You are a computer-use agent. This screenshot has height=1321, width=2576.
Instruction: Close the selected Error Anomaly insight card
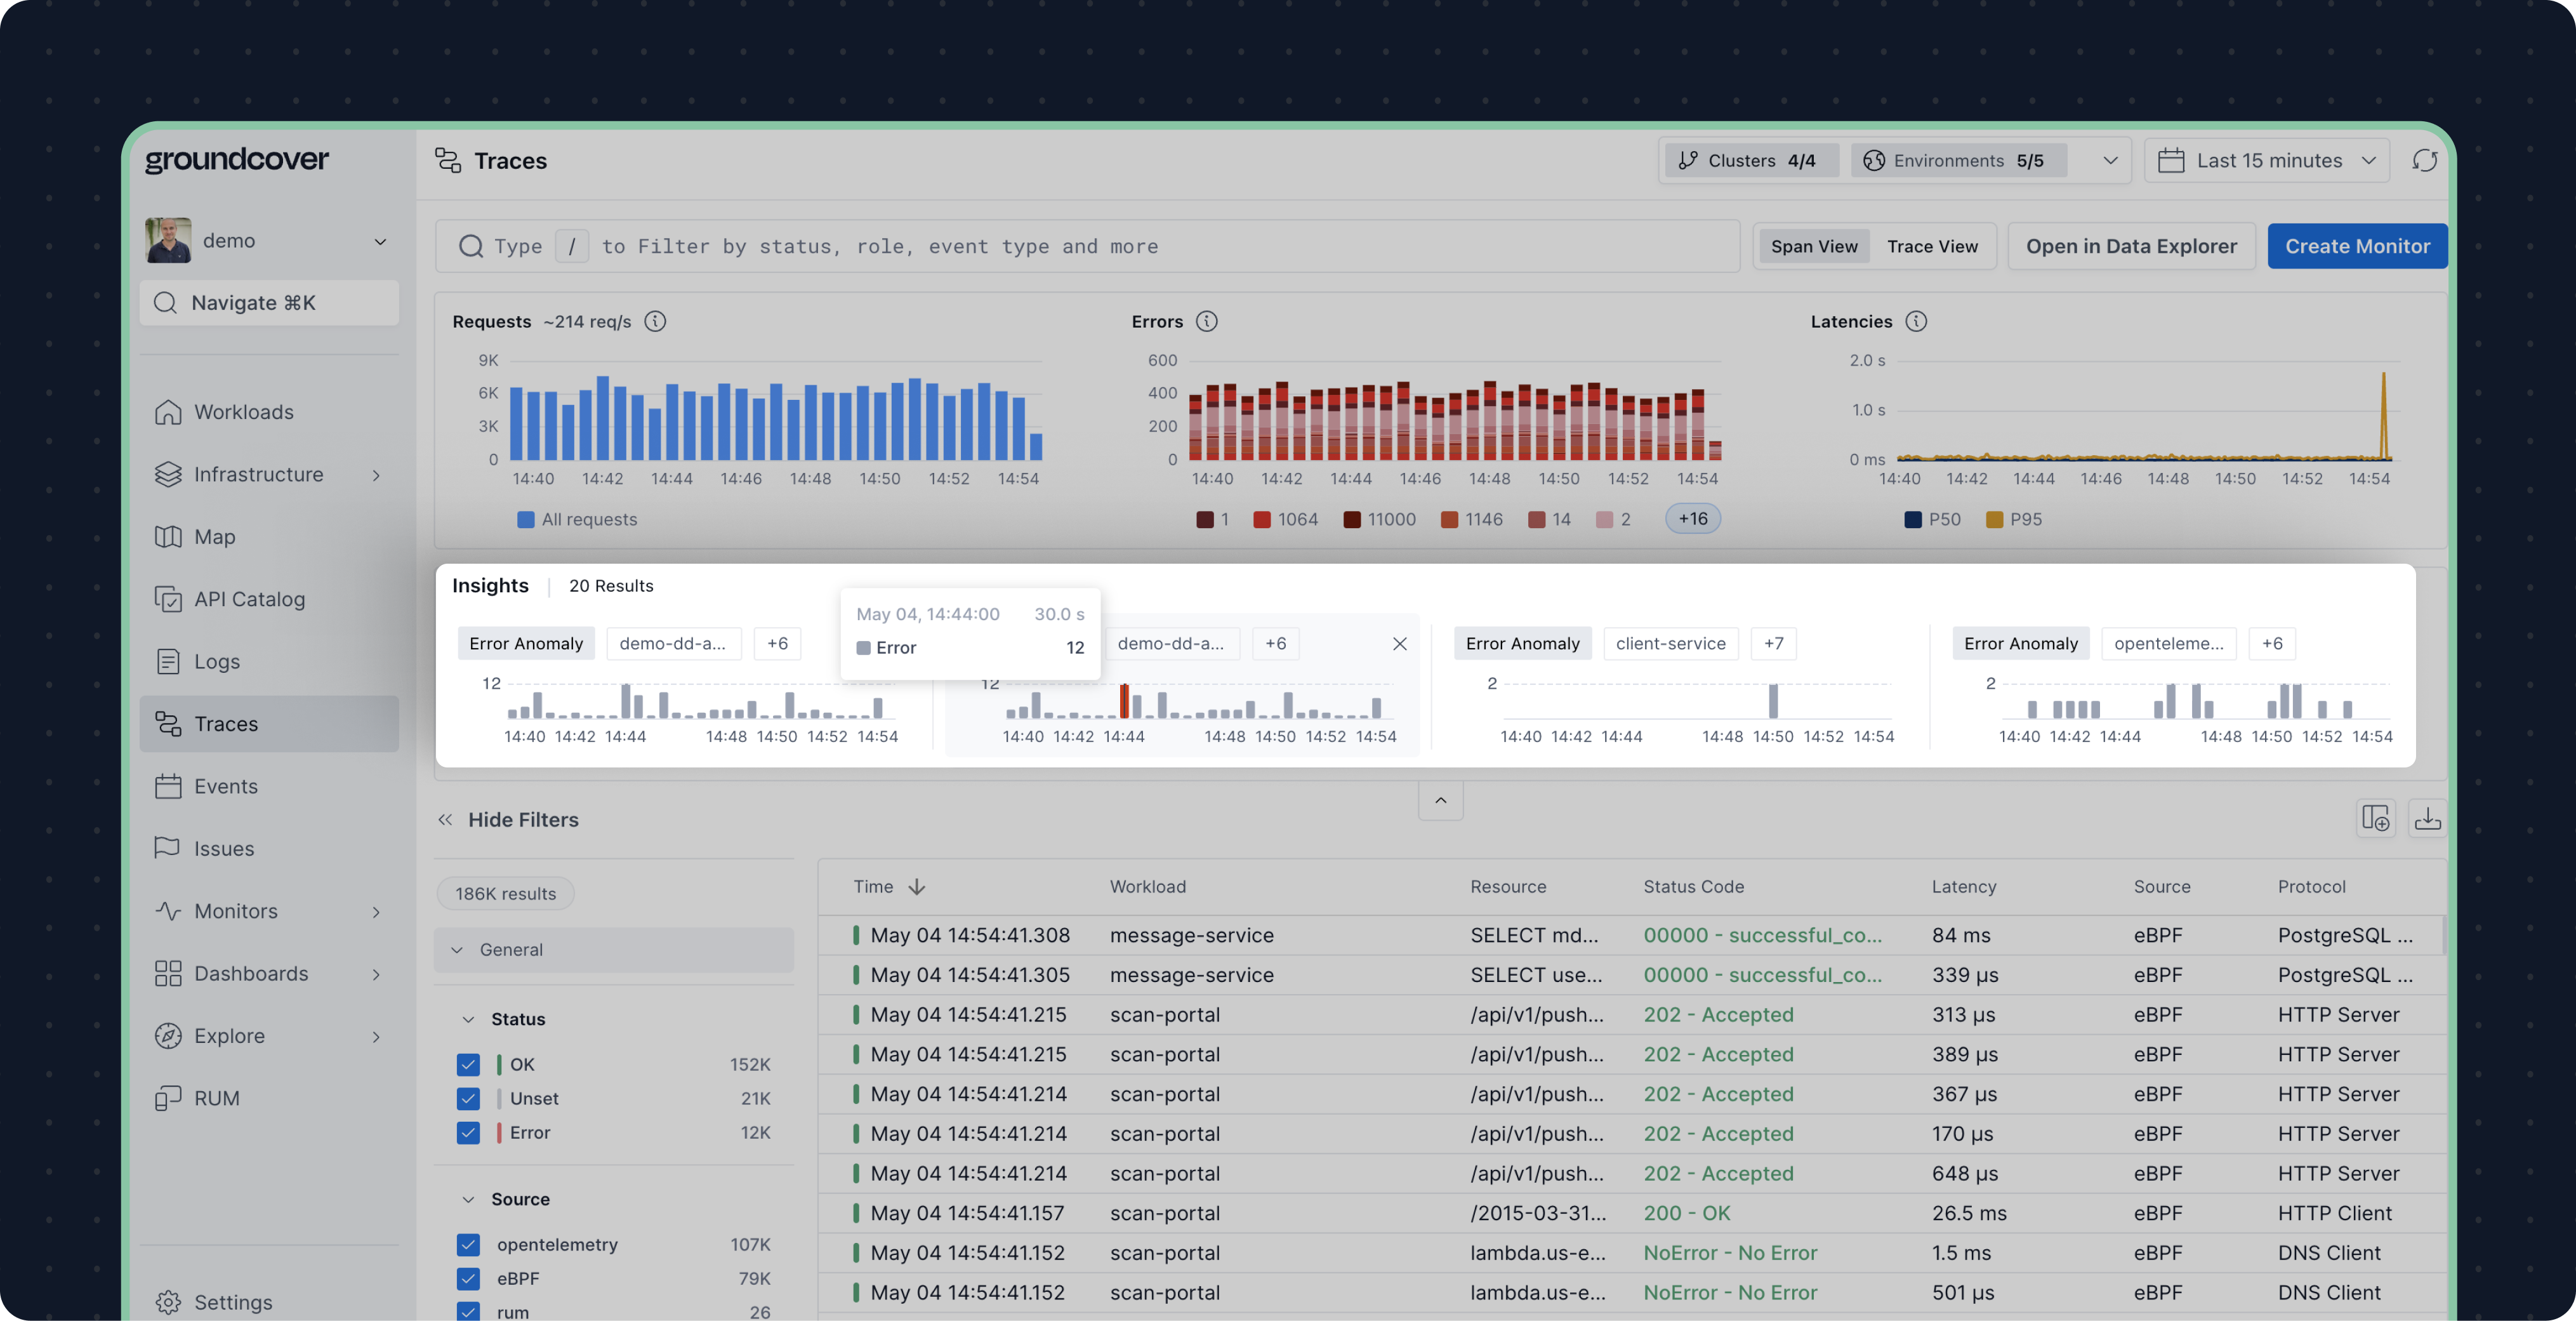point(1400,644)
